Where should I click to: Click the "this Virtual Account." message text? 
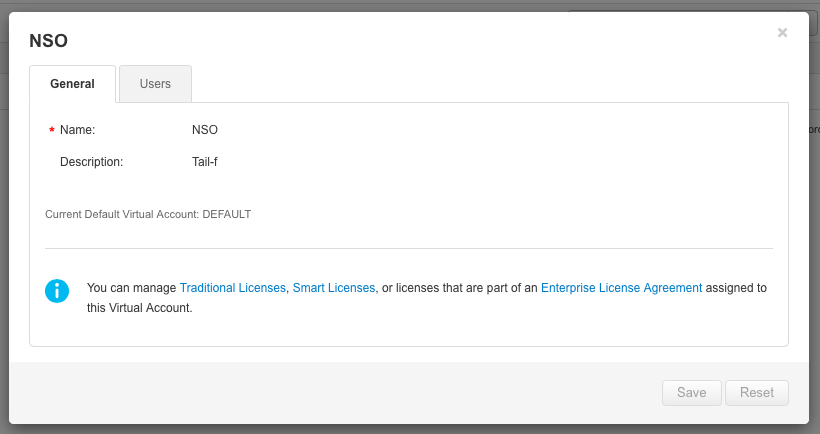(x=139, y=308)
